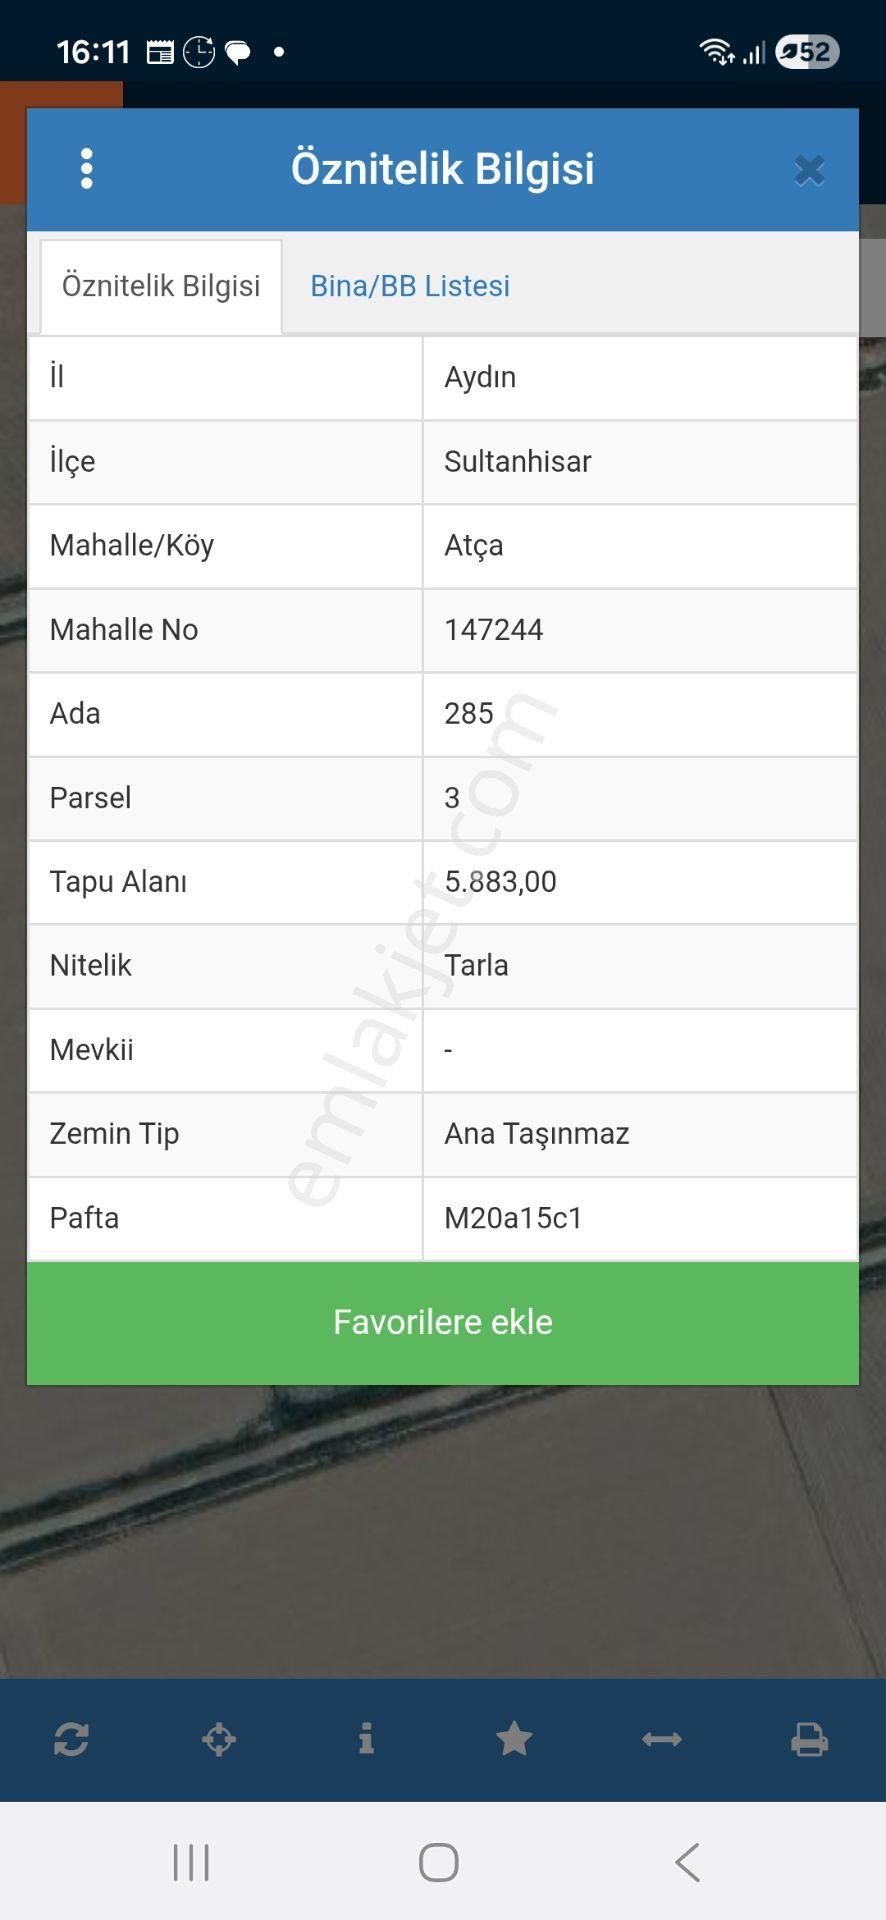Switch to the Bina/BB Listesi tab
Screen dimensions: 886x1920
(x=409, y=286)
